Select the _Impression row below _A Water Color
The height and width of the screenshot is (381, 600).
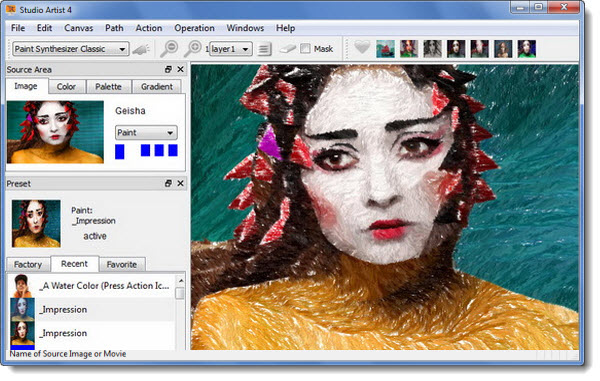click(x=91, y=309)
